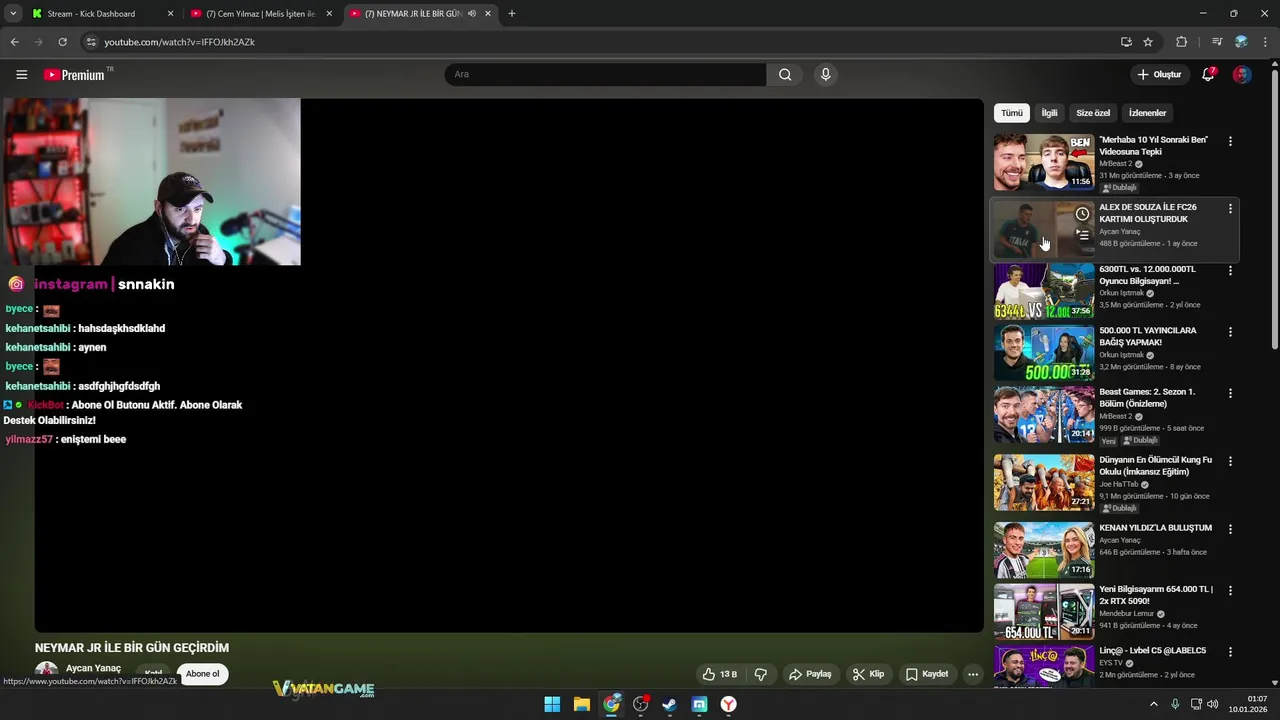Start voice search with microphone icon
The height and width of the screenshot is (720, 1280).
pos(825,74)
